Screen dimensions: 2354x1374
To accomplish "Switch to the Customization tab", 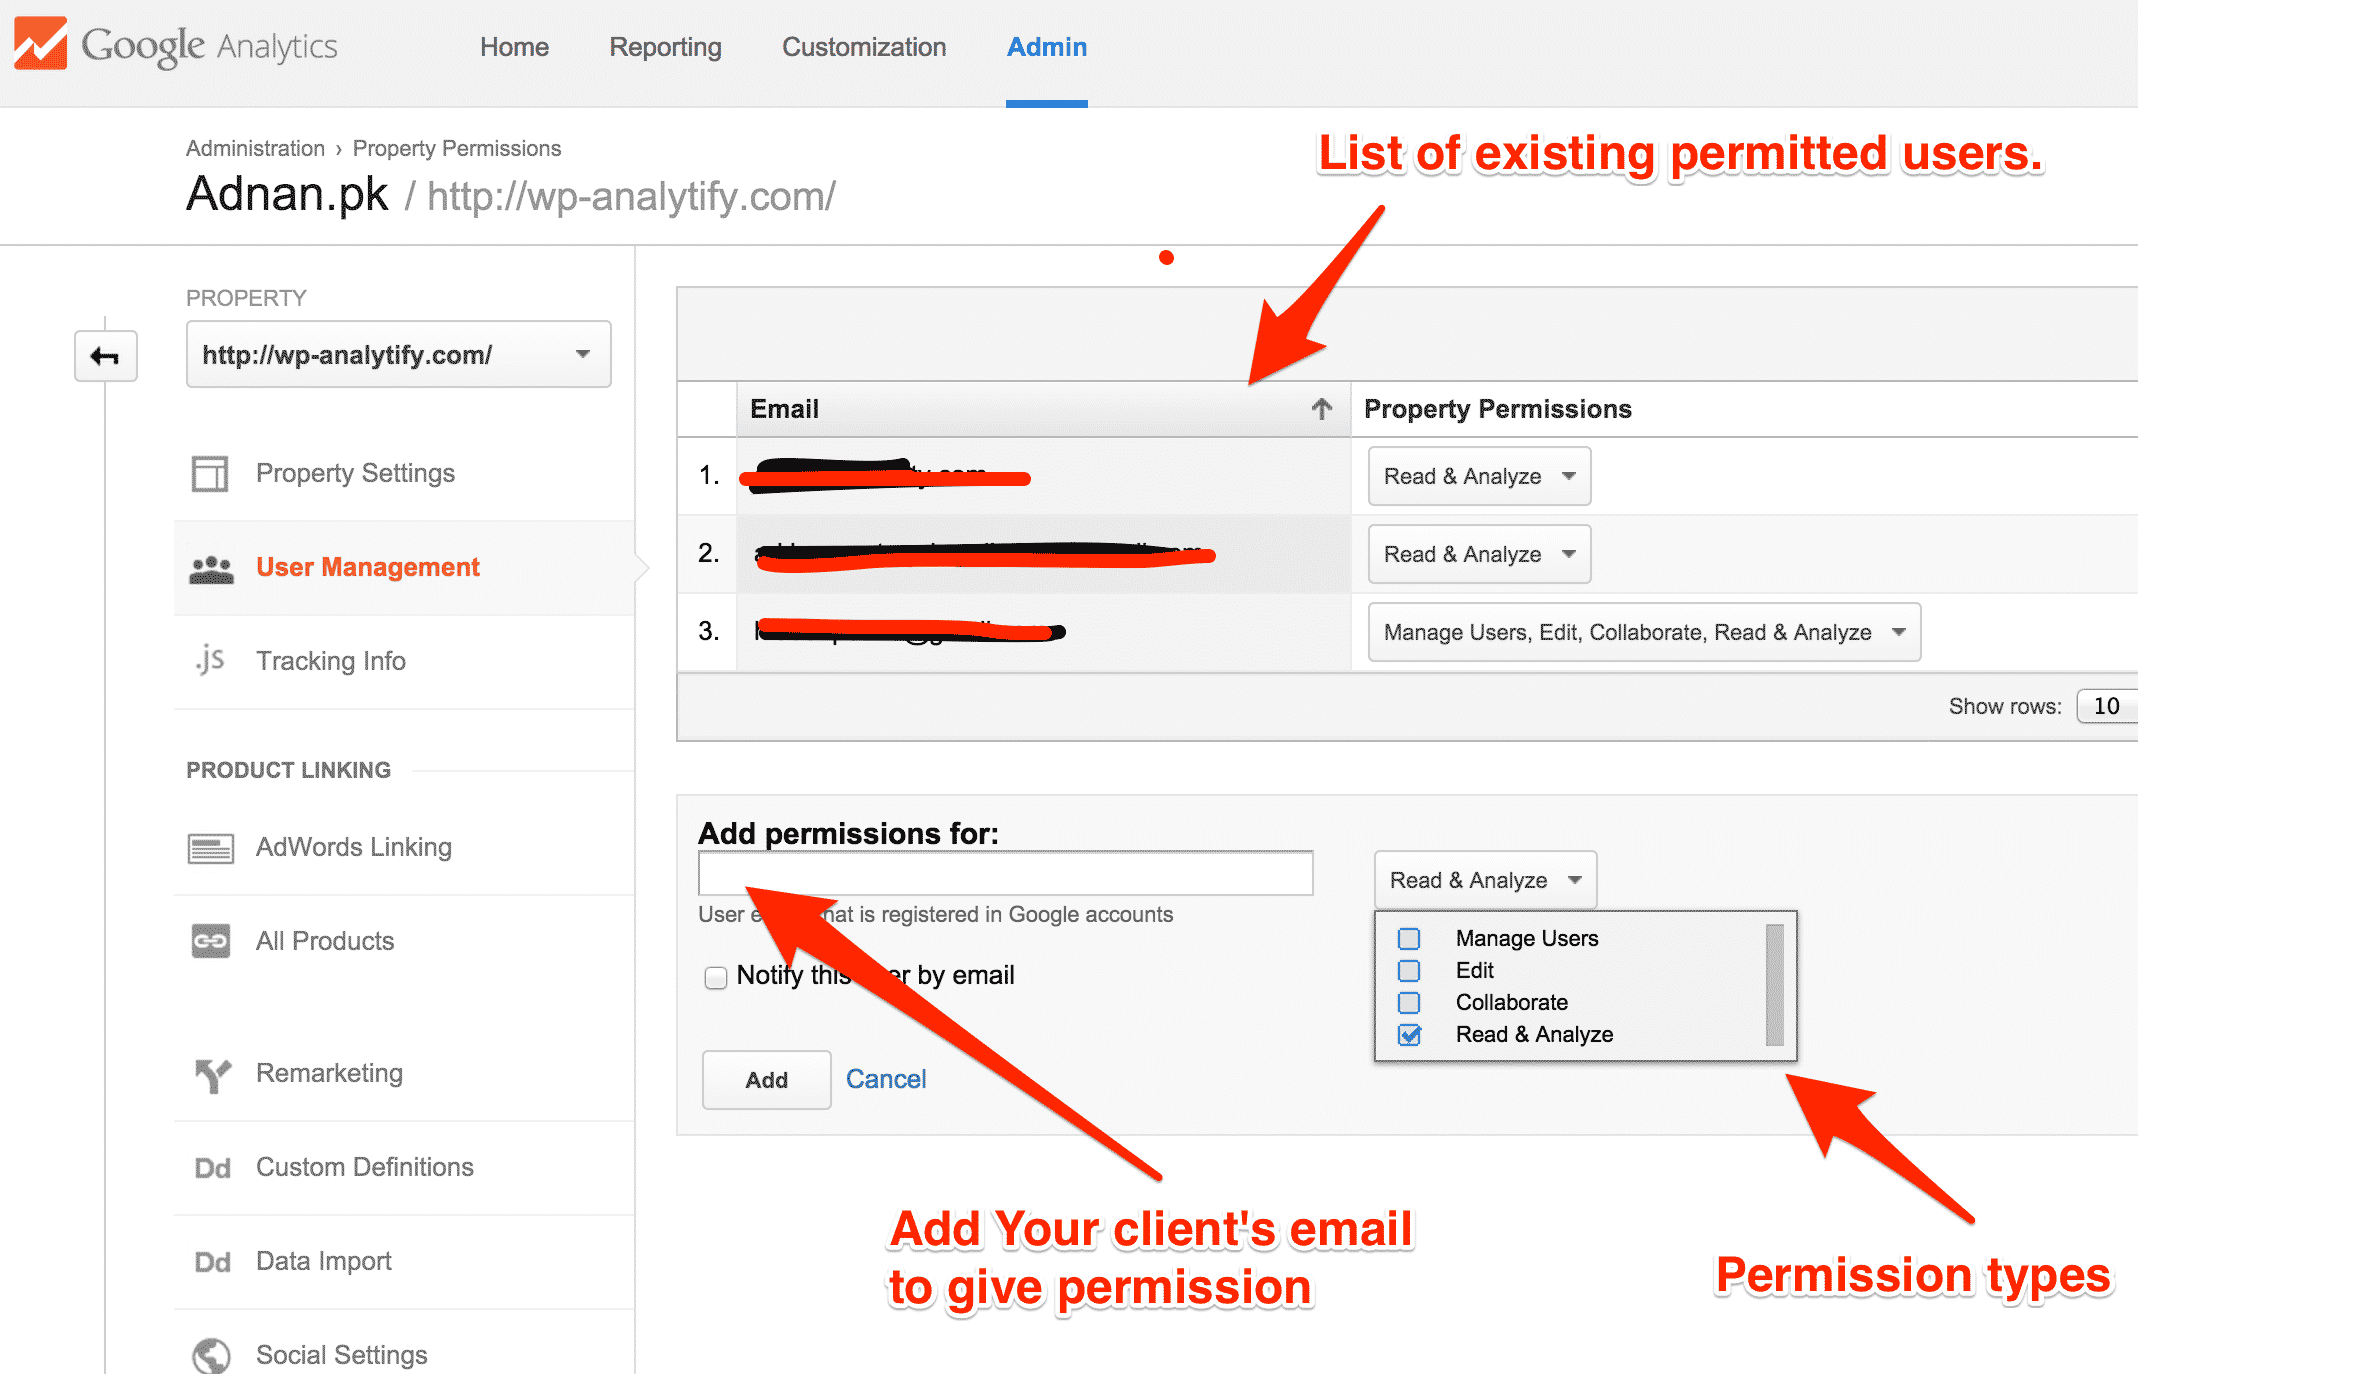I will [864, 47].
